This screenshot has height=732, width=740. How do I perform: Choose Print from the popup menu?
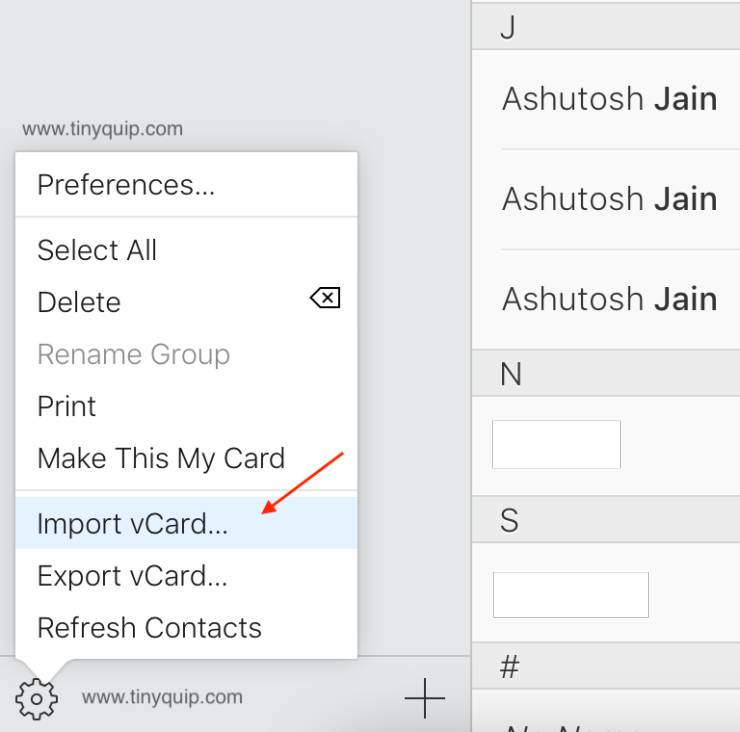point(67,406)
